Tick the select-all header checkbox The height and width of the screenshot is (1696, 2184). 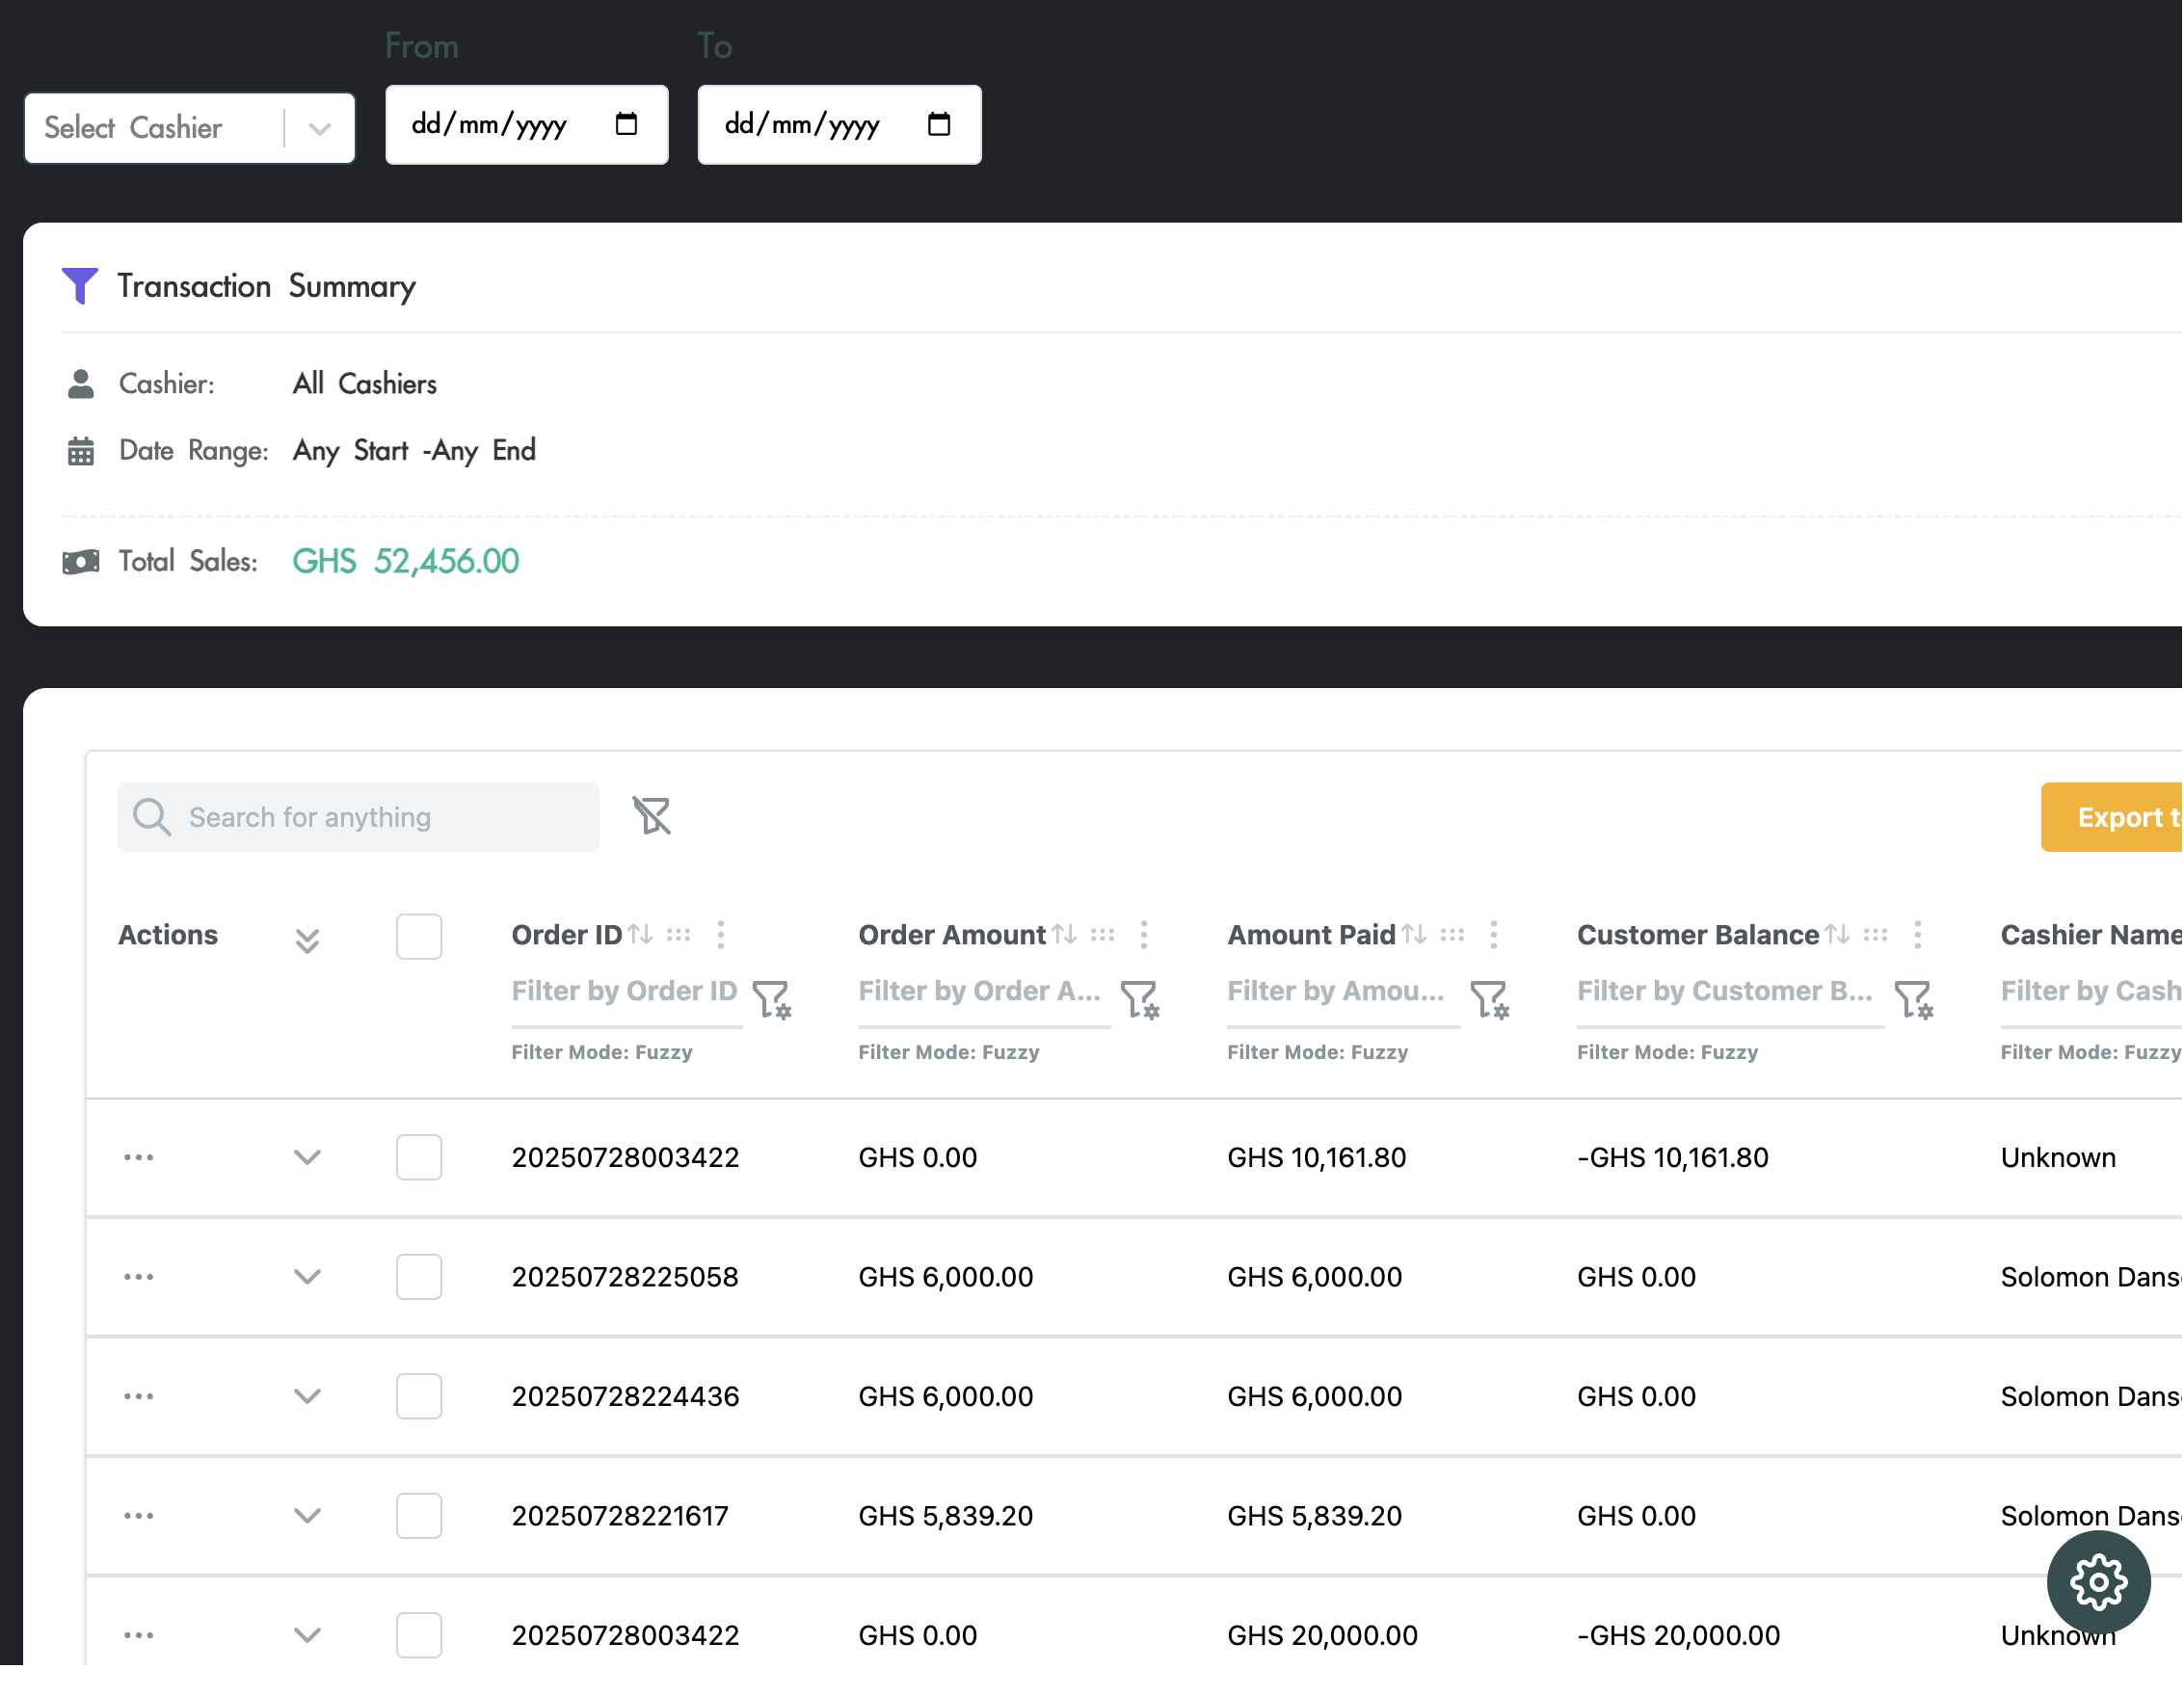coord(419,937)
